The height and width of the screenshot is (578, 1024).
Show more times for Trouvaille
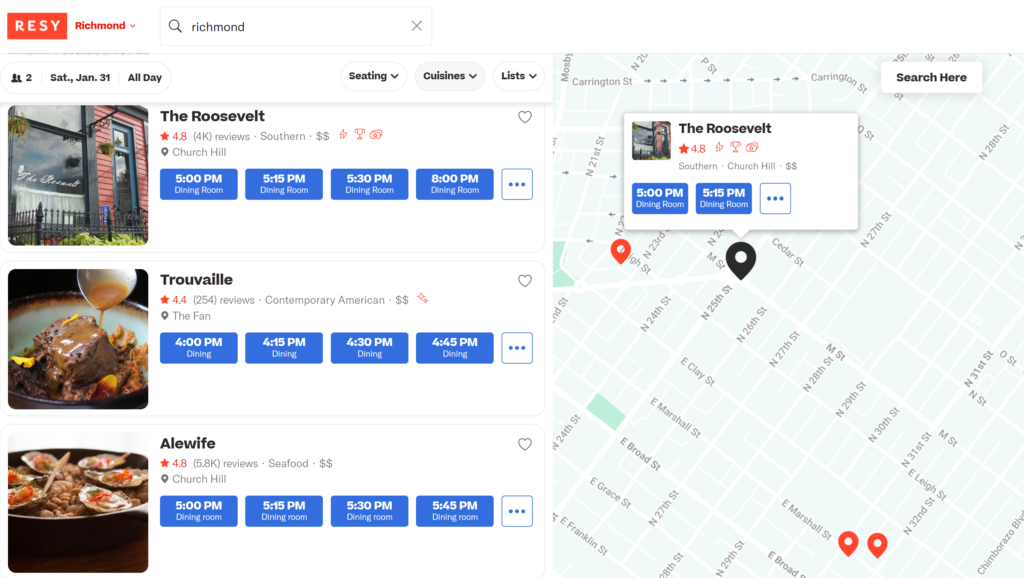(517, 348)
